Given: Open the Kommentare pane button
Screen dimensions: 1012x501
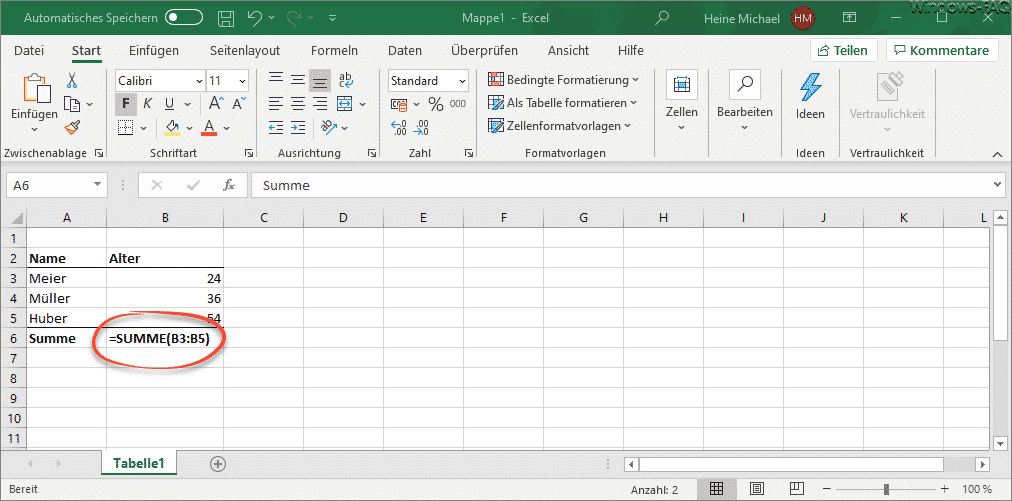Looking at the screenshot, I should tap(942, 50).
